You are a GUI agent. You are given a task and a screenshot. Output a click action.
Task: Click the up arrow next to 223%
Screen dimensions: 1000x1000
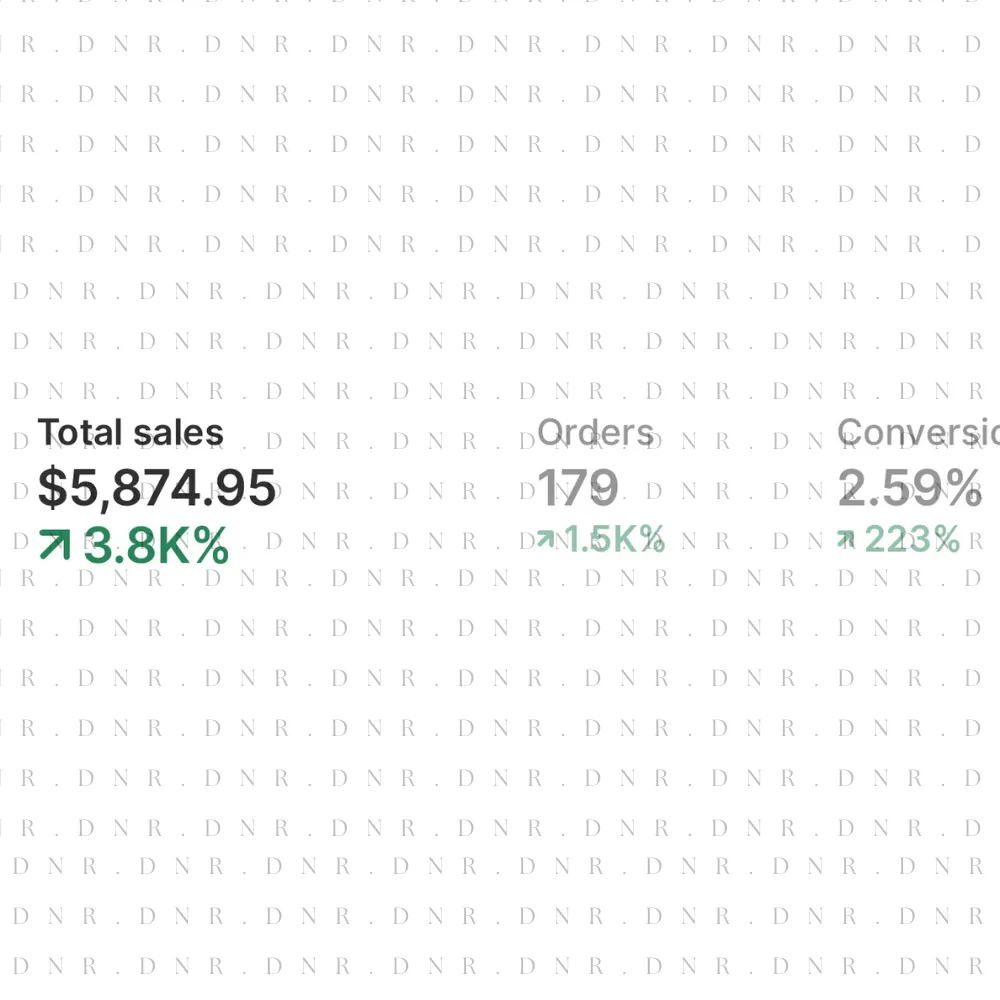[x=846, y=540]
